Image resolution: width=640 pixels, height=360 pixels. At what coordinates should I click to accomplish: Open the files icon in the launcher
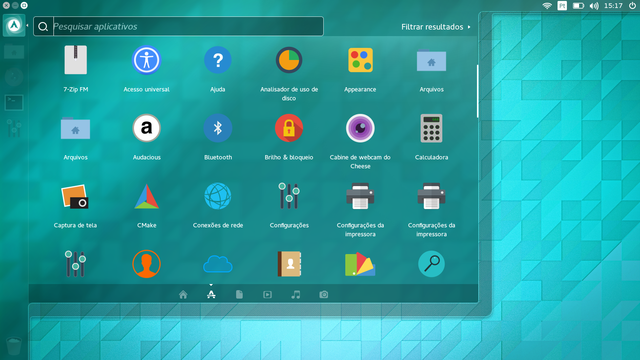[x=14, y=52]
